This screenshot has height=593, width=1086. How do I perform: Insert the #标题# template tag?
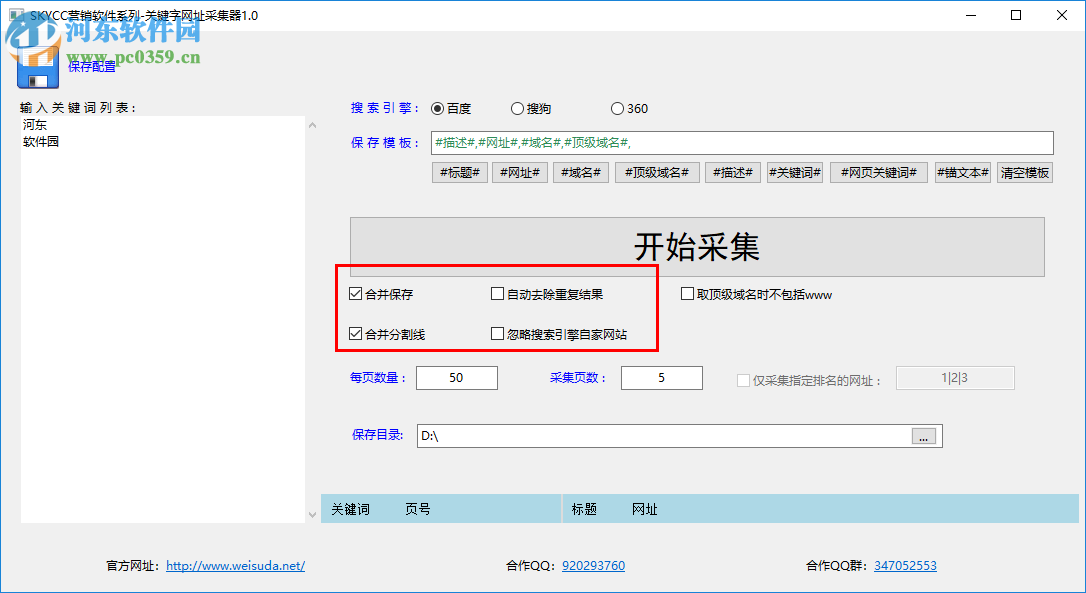point(459,172)
